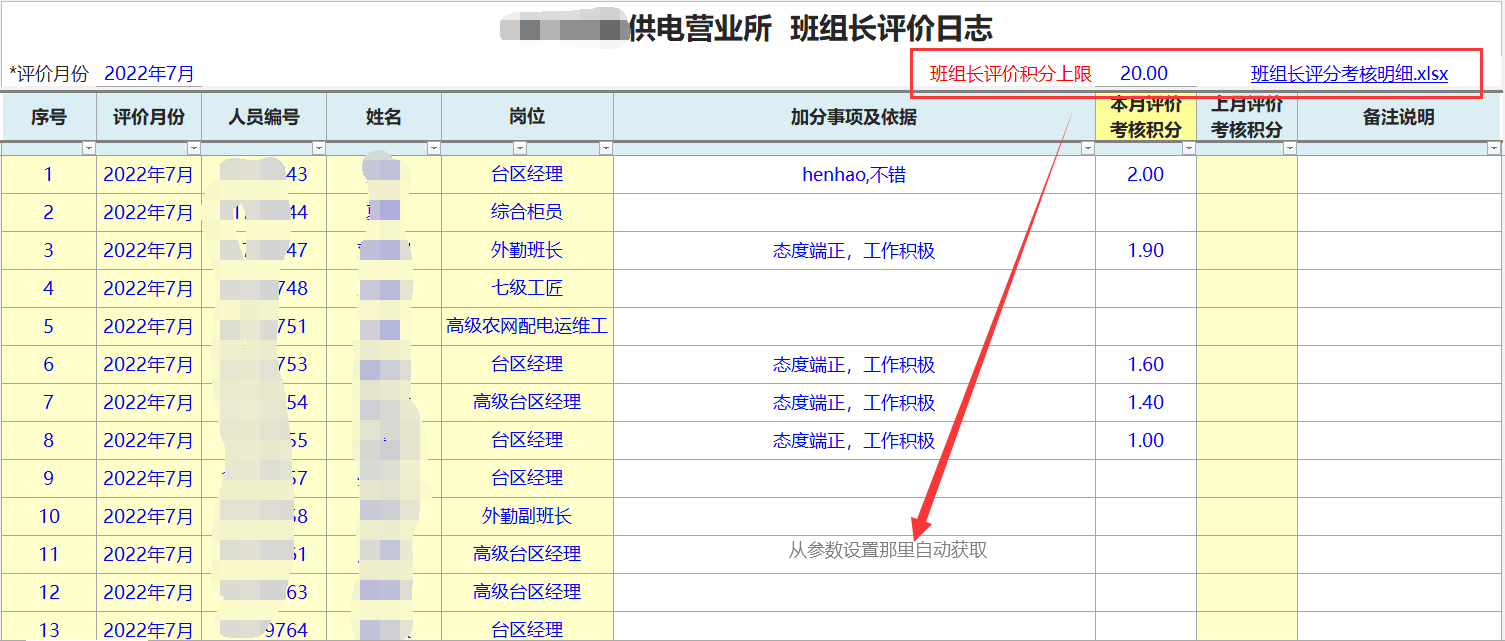1505x641 pixels.
Task: Select the cell containing henhao,不错
Action: click(x=854, y=175)
